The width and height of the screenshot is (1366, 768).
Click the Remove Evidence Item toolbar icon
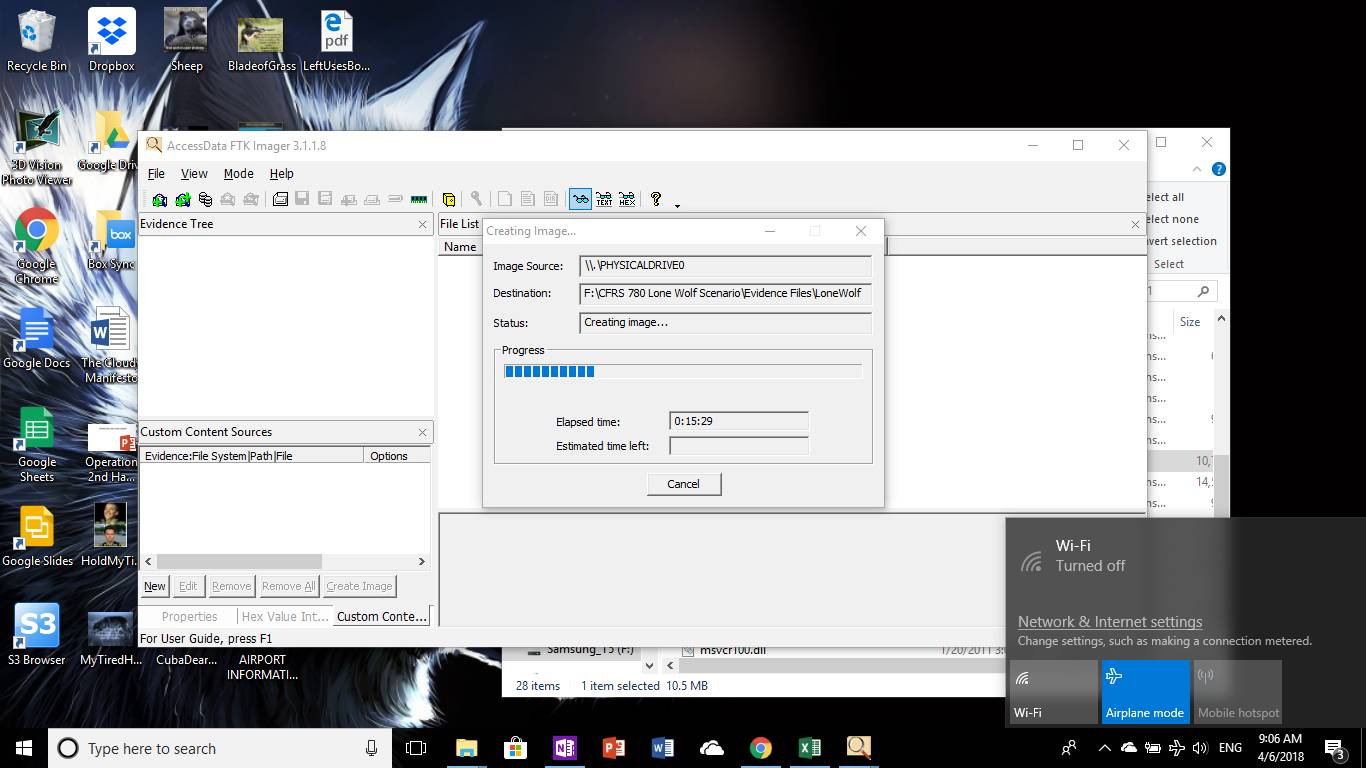(228, 199)
